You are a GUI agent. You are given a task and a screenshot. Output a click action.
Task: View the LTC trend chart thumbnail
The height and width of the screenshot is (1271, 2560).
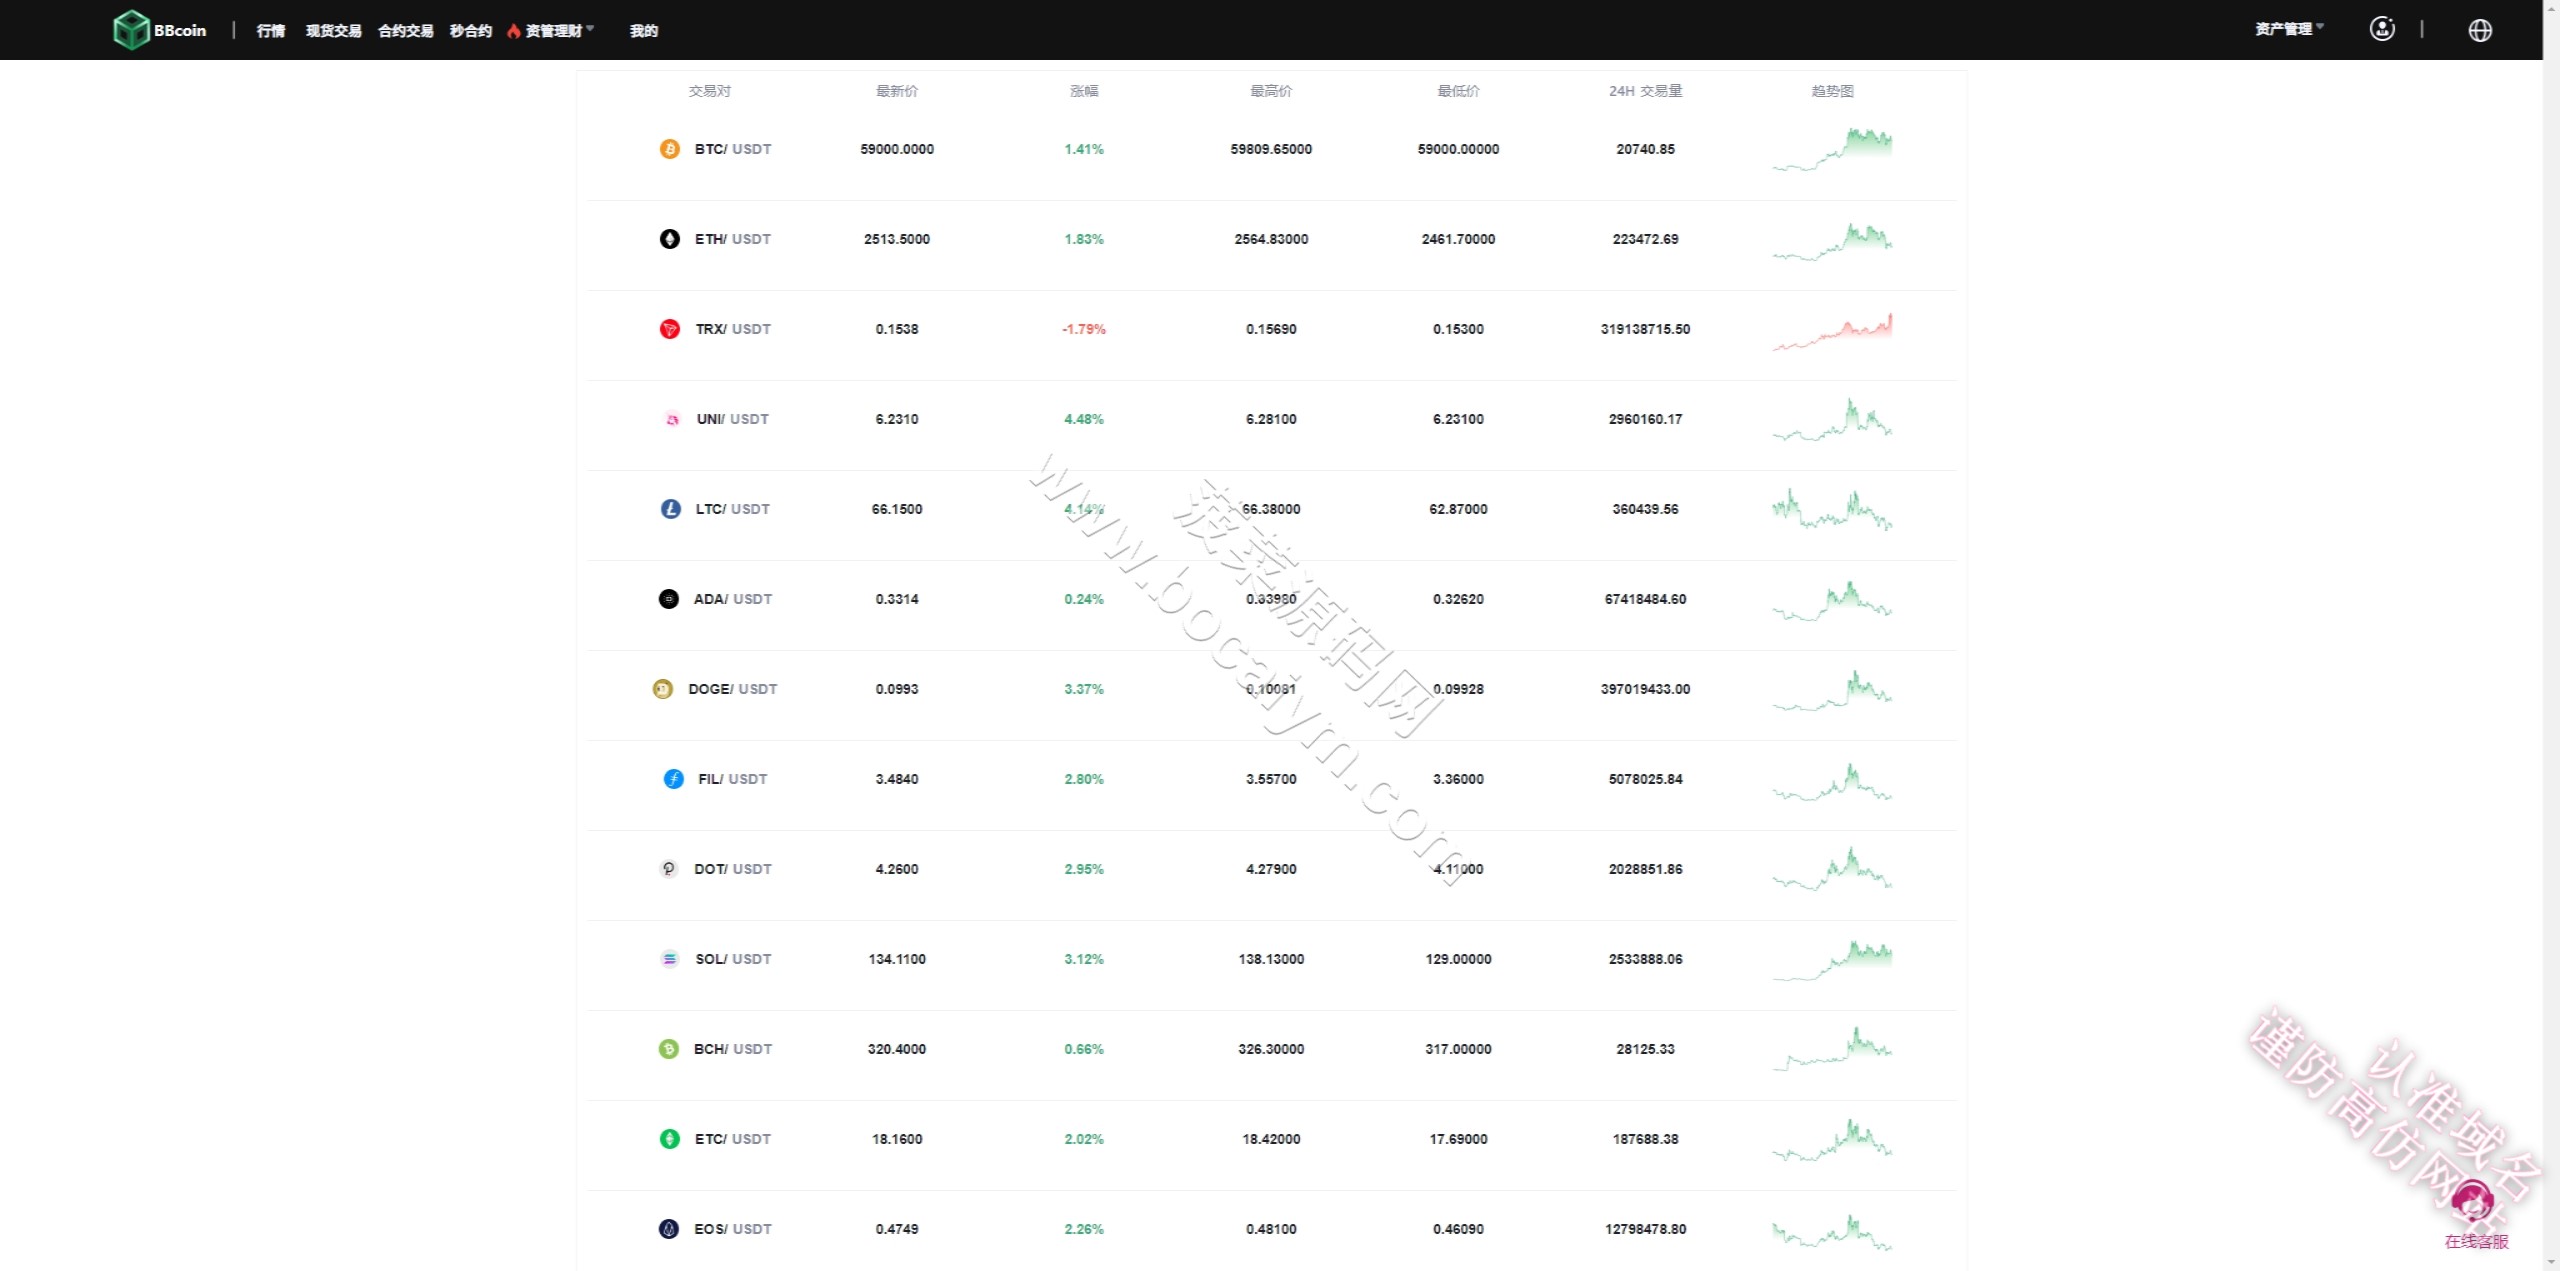point(1832,509)
